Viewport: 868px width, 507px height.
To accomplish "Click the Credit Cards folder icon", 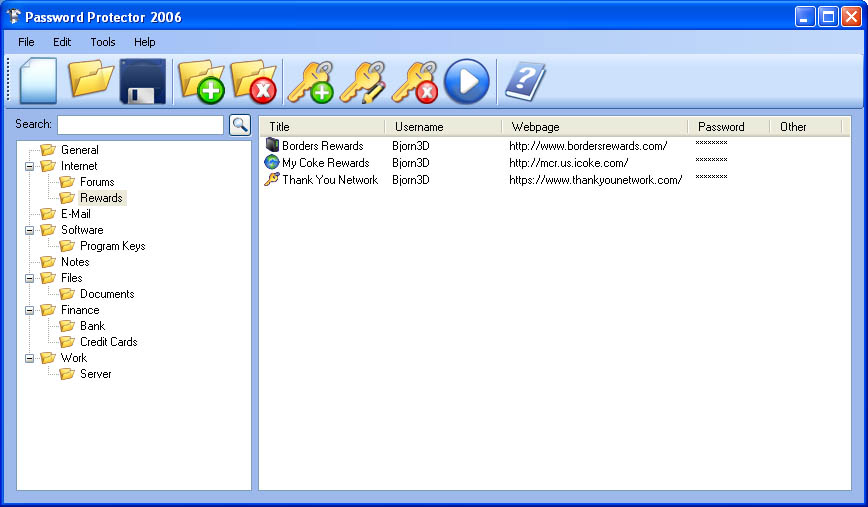I will tap(67, 342).
